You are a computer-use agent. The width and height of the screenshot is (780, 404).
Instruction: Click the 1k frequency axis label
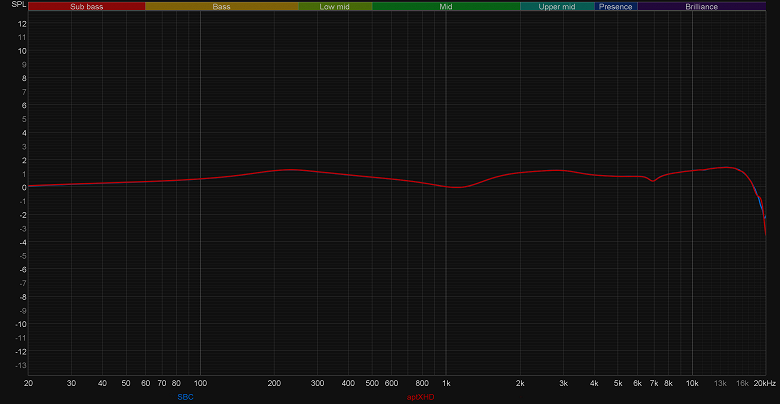[446, 383]
